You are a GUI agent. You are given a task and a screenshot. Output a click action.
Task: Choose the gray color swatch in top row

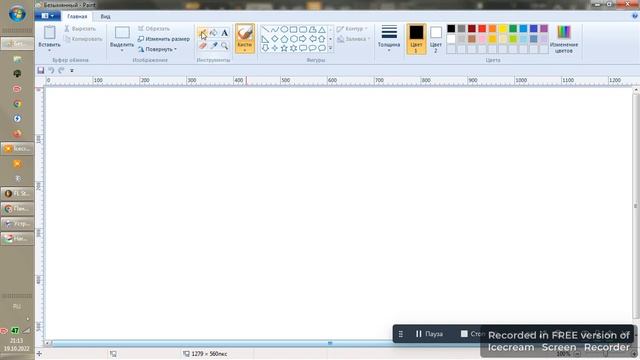coord(461,28)
